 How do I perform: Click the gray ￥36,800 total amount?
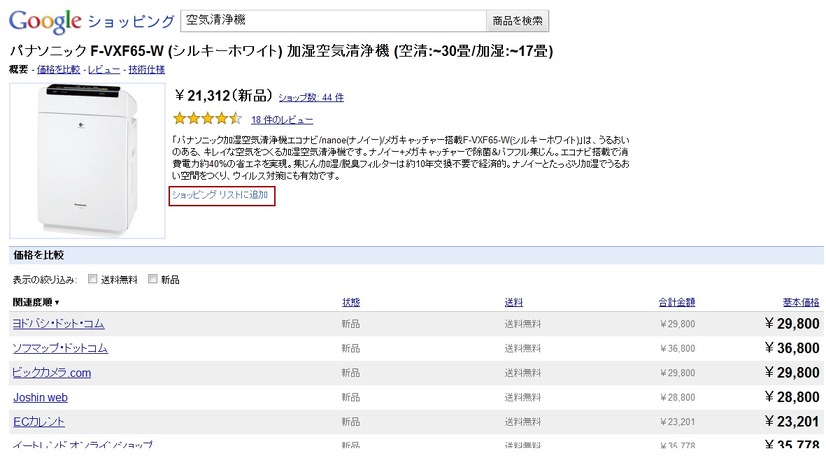click(x=677, y=348)
